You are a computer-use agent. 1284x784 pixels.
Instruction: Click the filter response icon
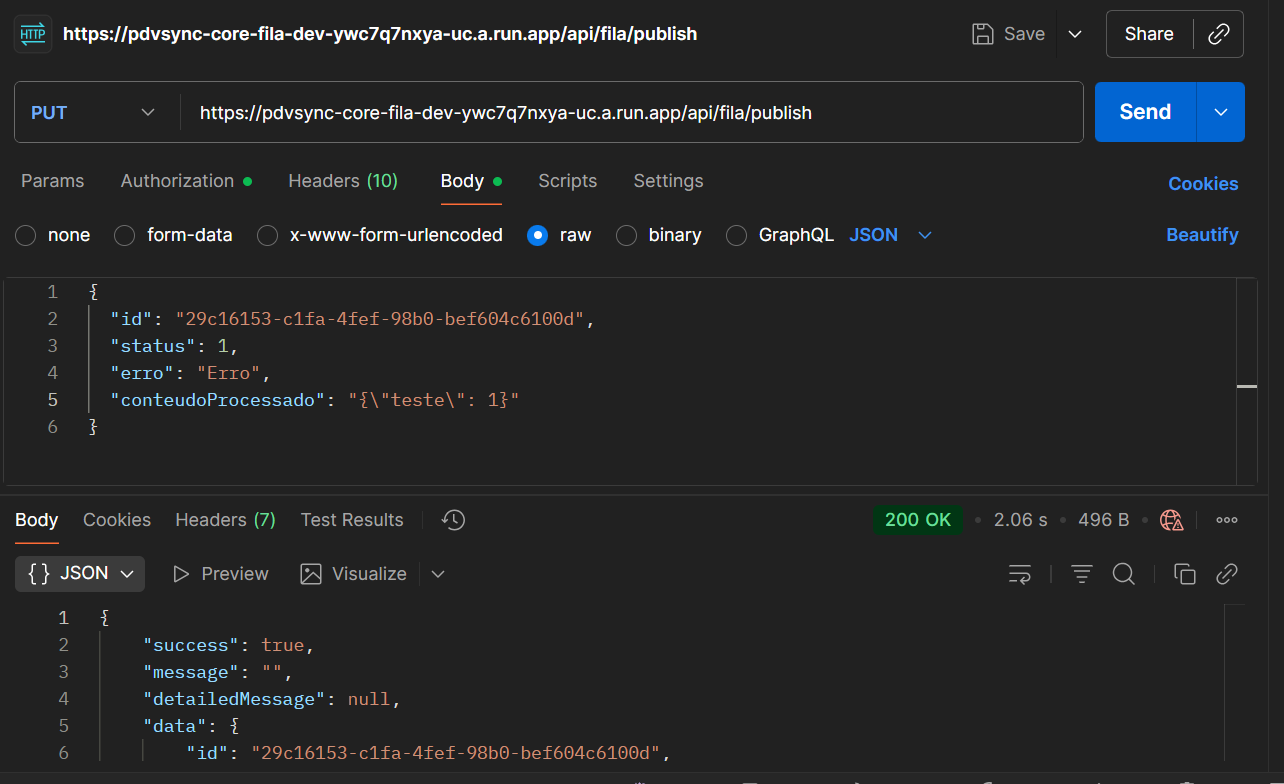click(x=1081, y=574)
